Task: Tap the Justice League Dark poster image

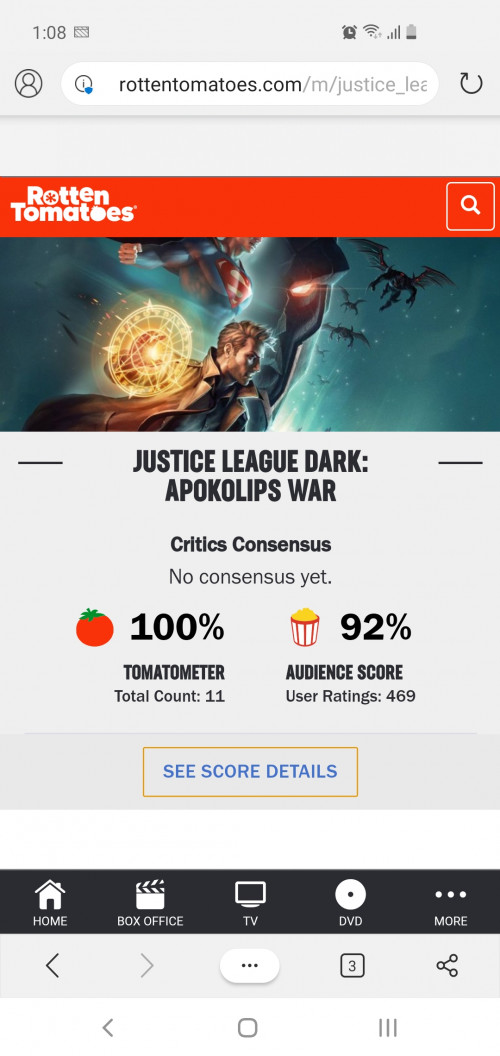Action: (x=250, y=334)
